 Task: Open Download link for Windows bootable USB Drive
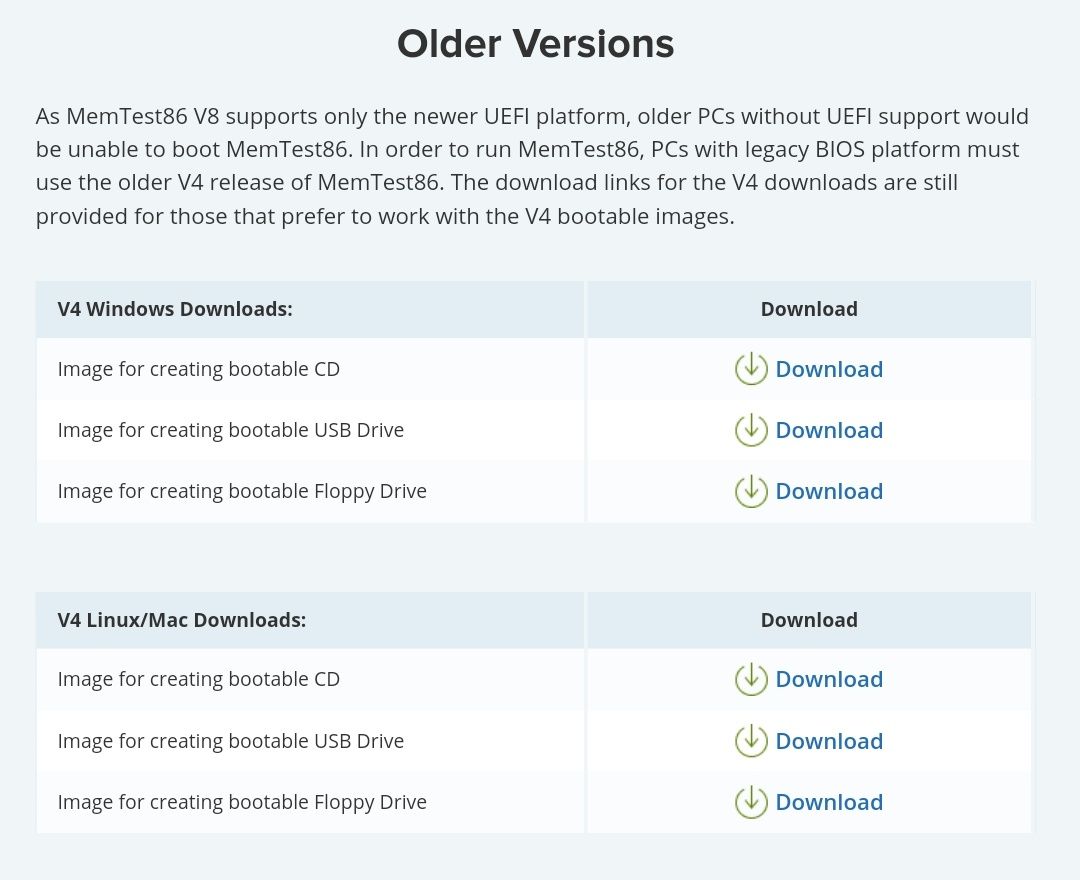pos(829,430)
